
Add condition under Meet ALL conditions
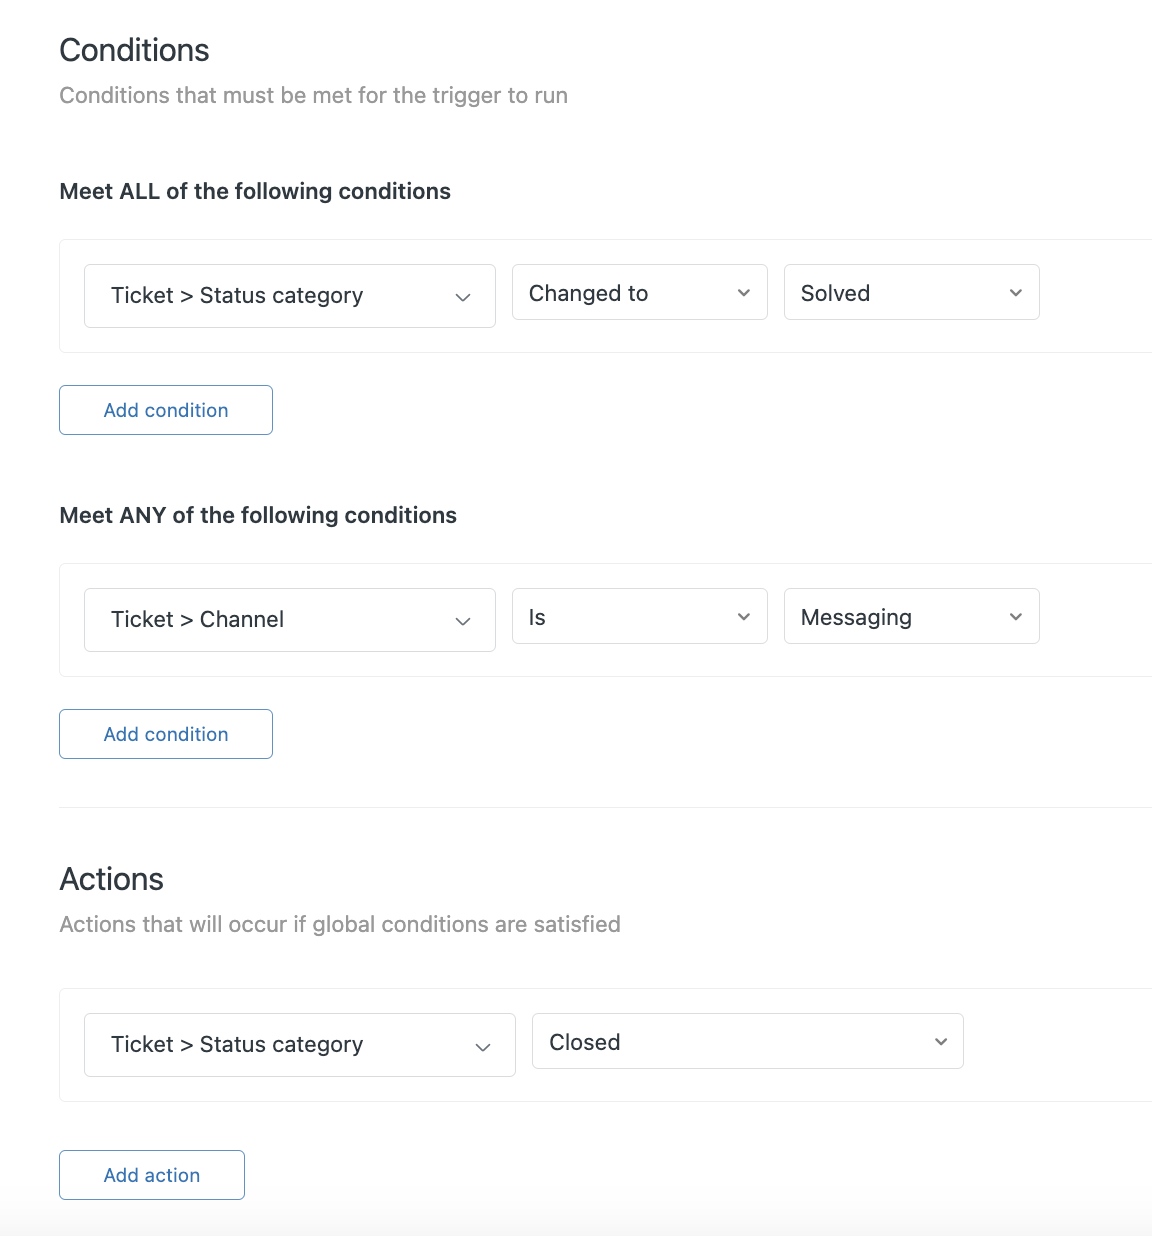click(166, 410)
